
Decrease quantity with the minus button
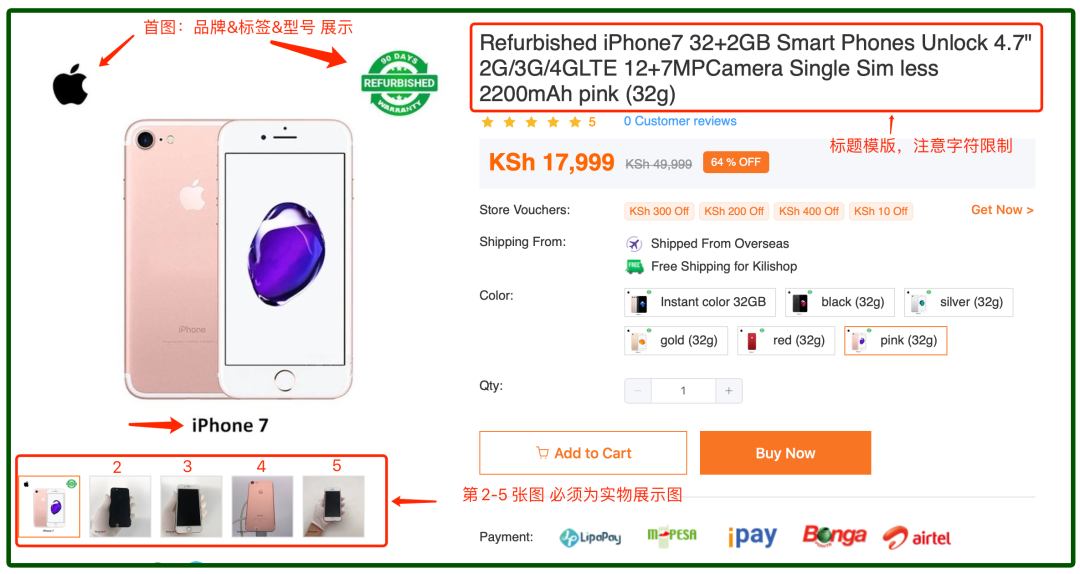tap(638, 391)
